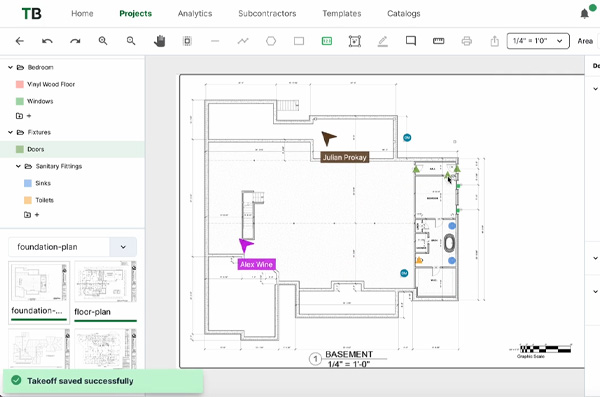Image resolution: width=600 pixels, height=397 pixels.
Task: Click the orange toilet marker on the plan
Action: (419, 260)
